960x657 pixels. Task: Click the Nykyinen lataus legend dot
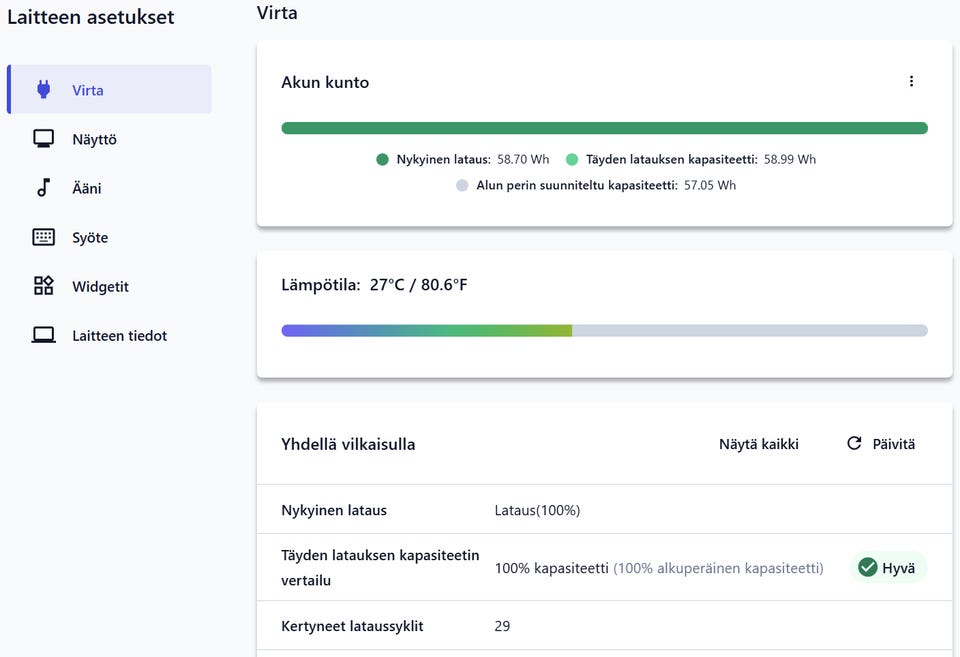382,159
